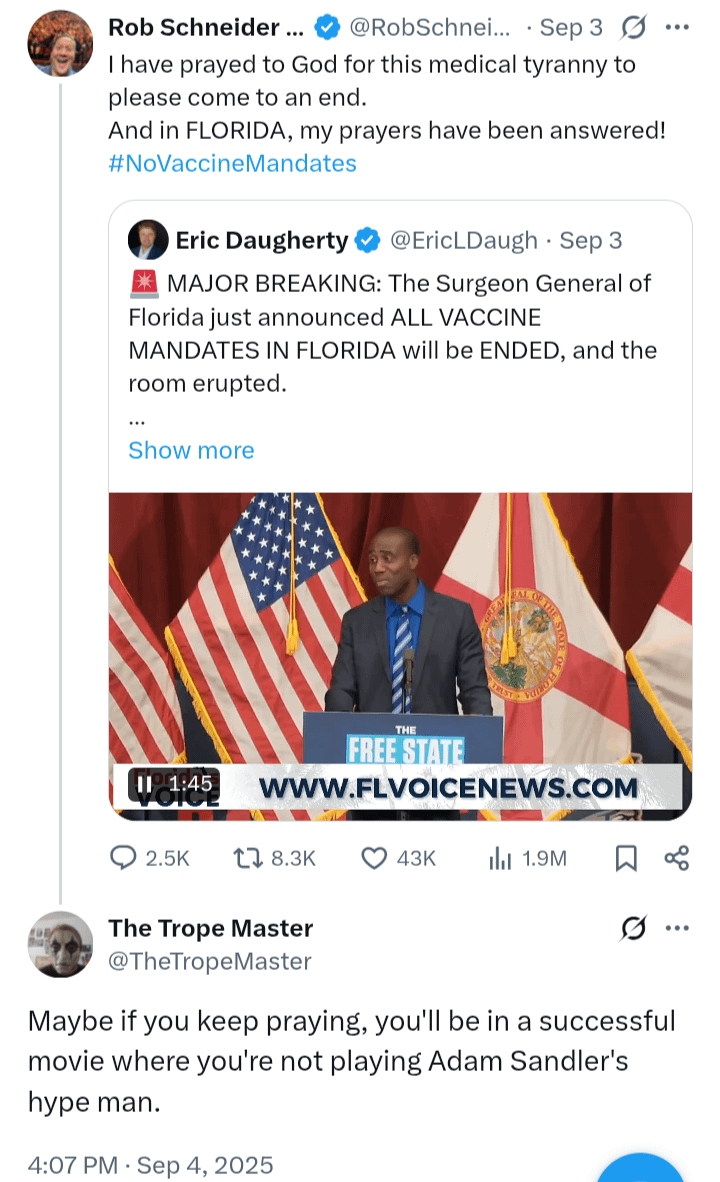Repost the tweet with 8.3K reposts

(x=247, y=858)
